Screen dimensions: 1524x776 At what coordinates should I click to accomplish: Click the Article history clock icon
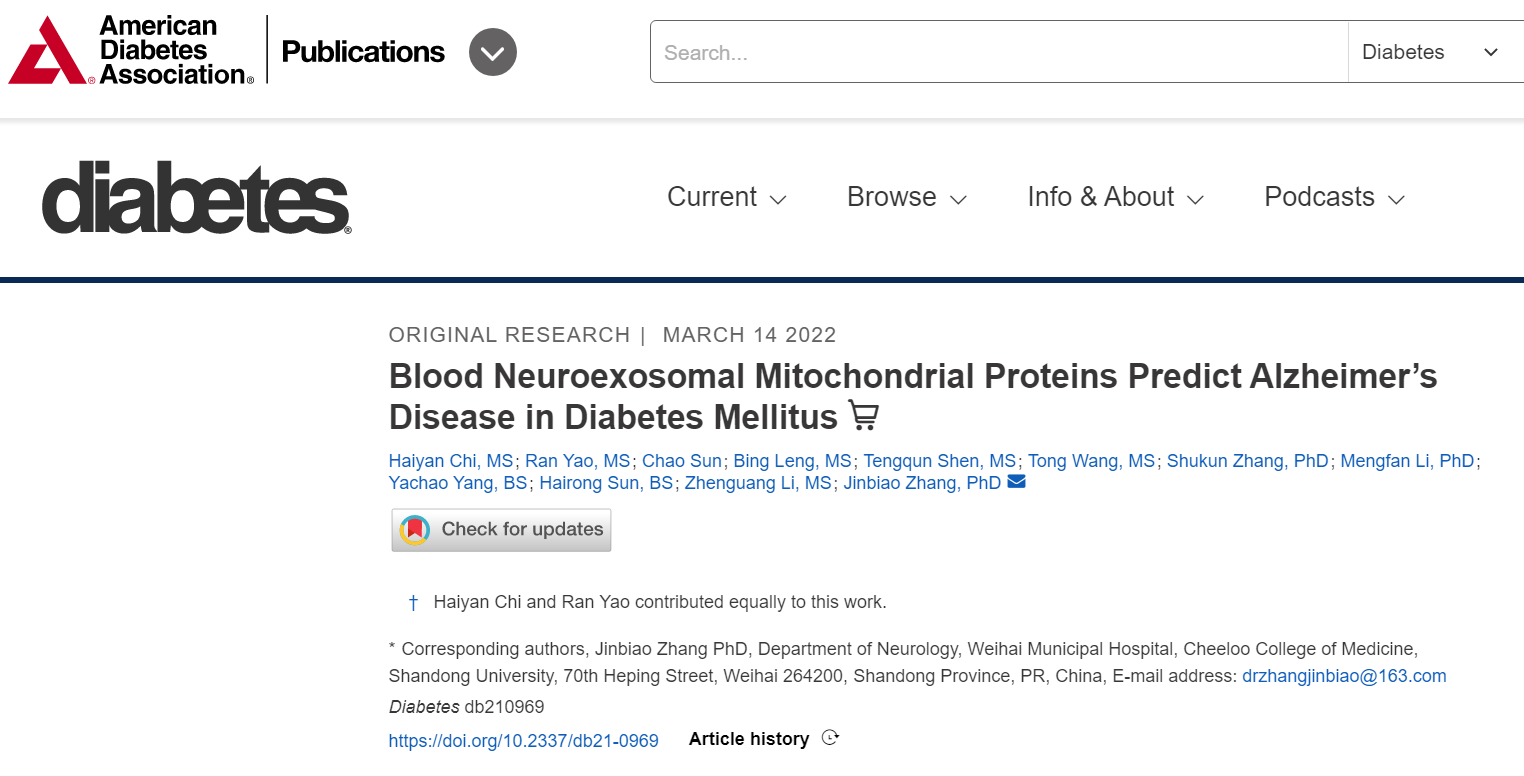[830, 738]
